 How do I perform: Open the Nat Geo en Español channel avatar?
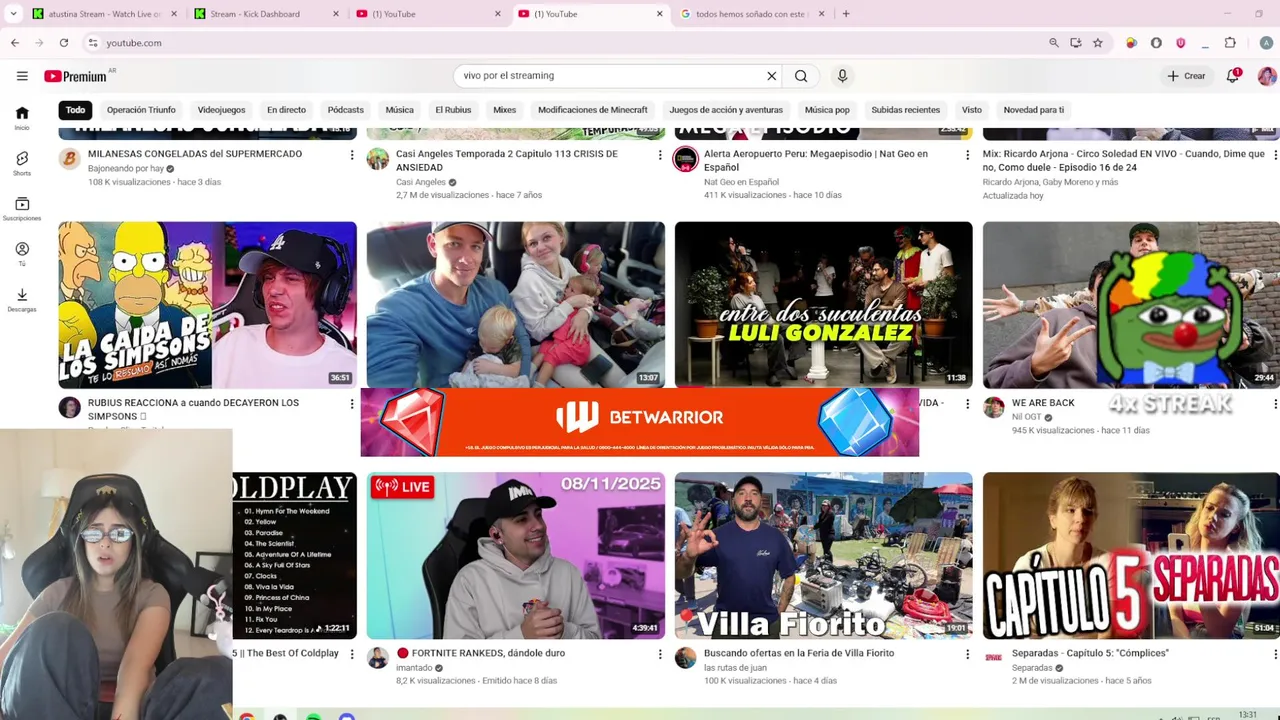click(686, 159)
